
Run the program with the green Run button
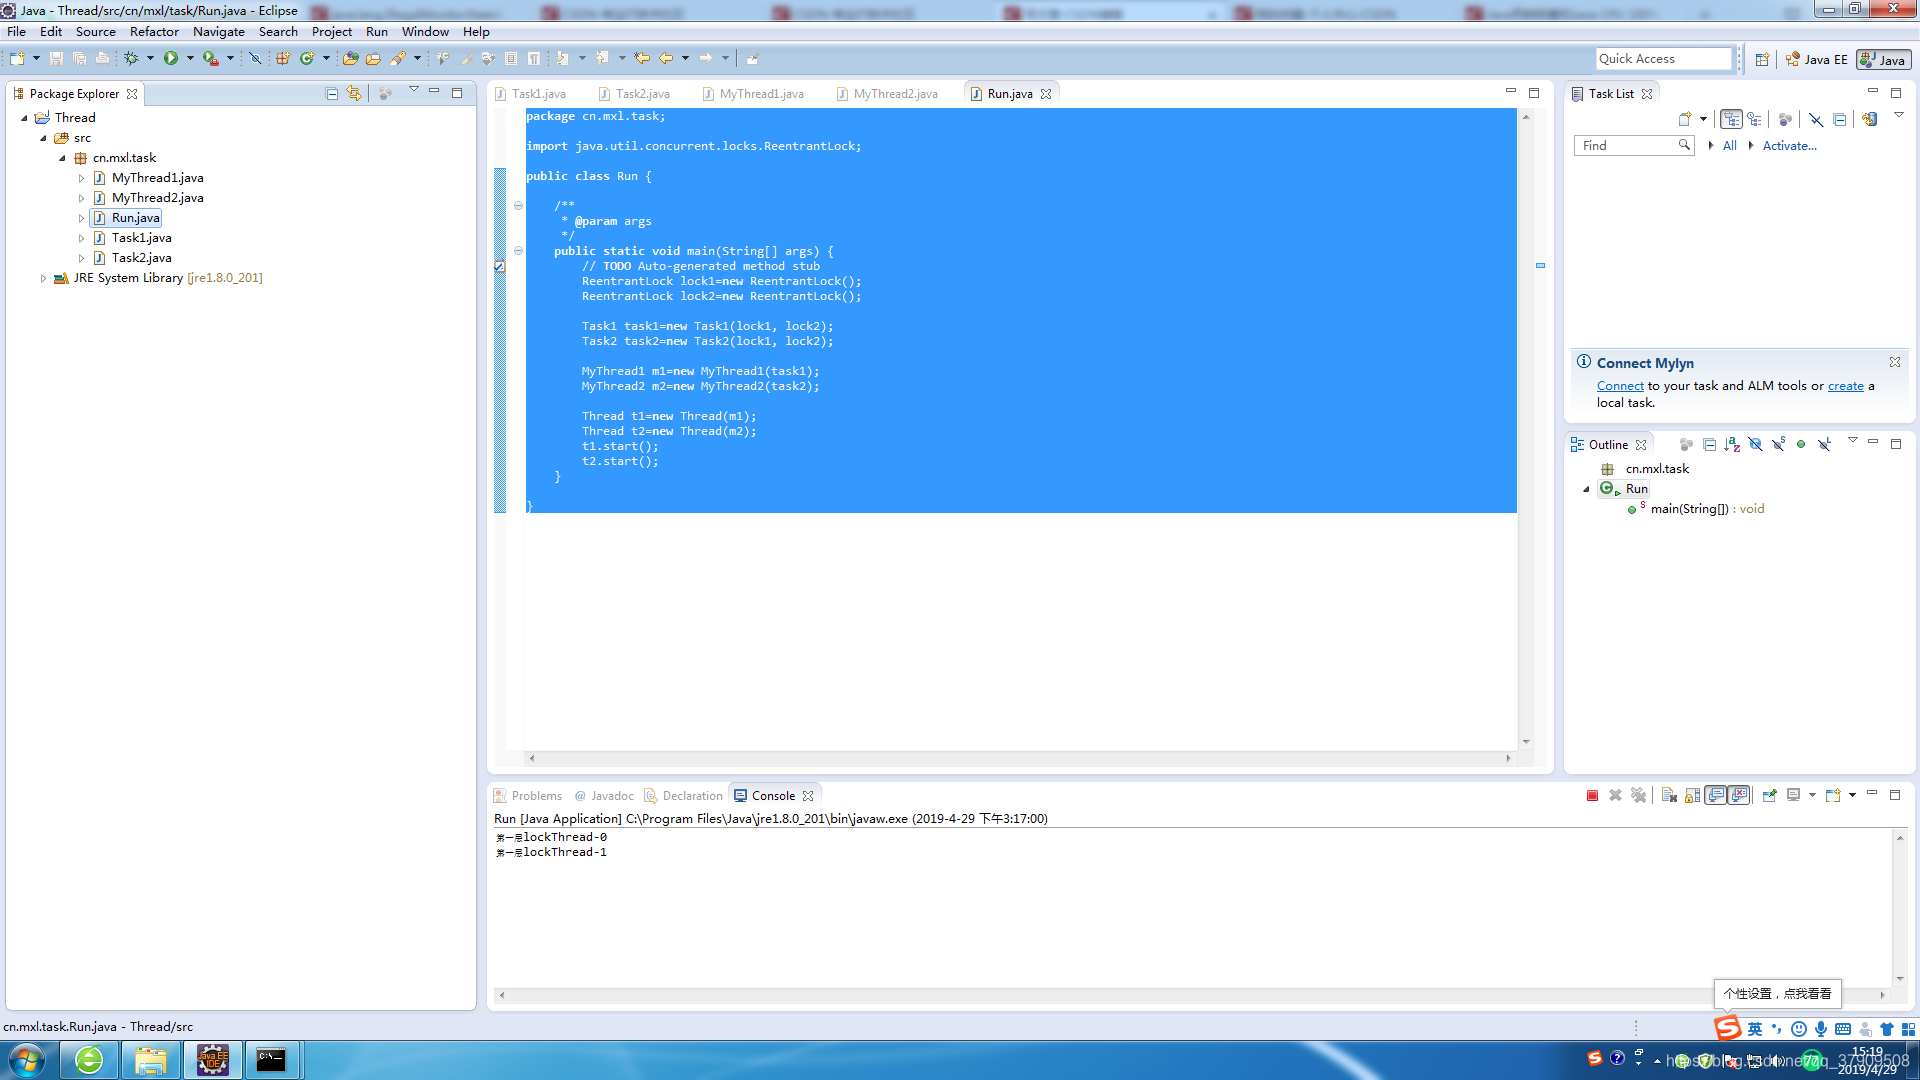tap(171, 59)
